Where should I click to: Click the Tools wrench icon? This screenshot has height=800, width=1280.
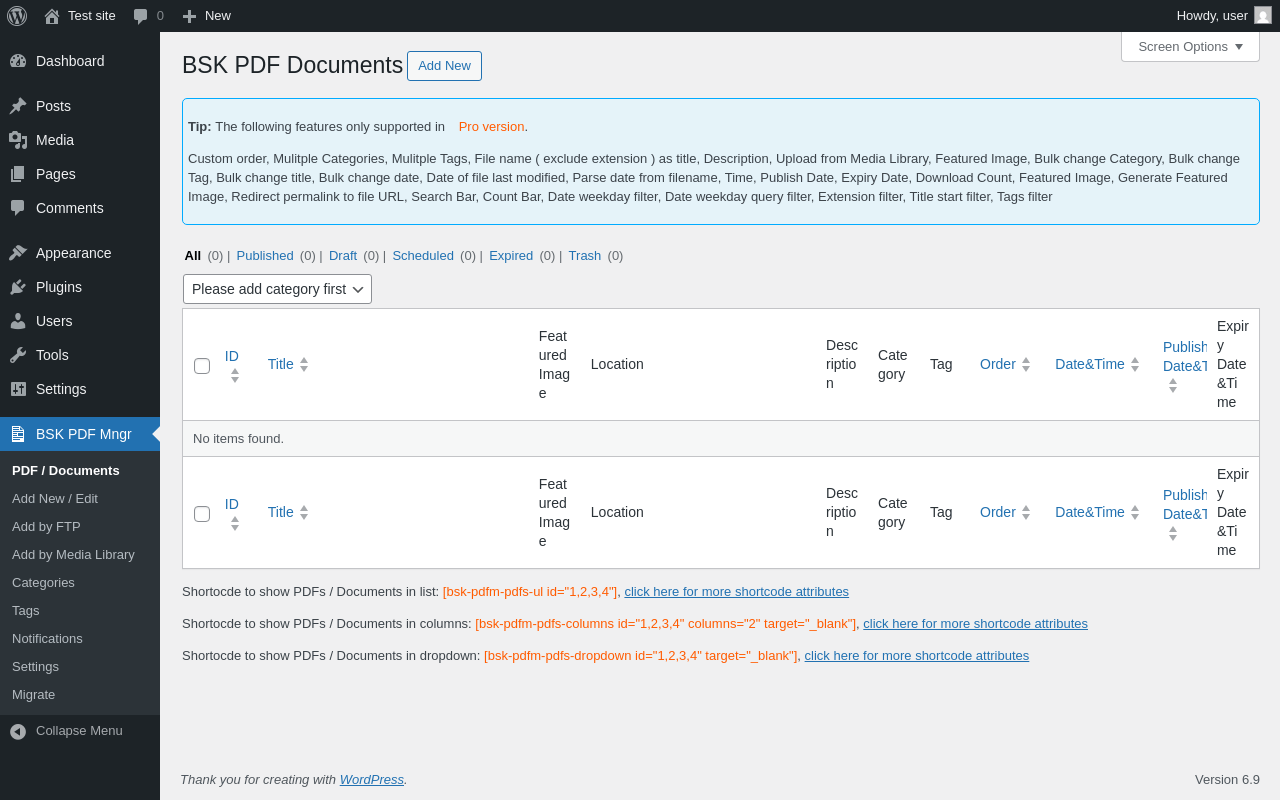coord(18,355)
